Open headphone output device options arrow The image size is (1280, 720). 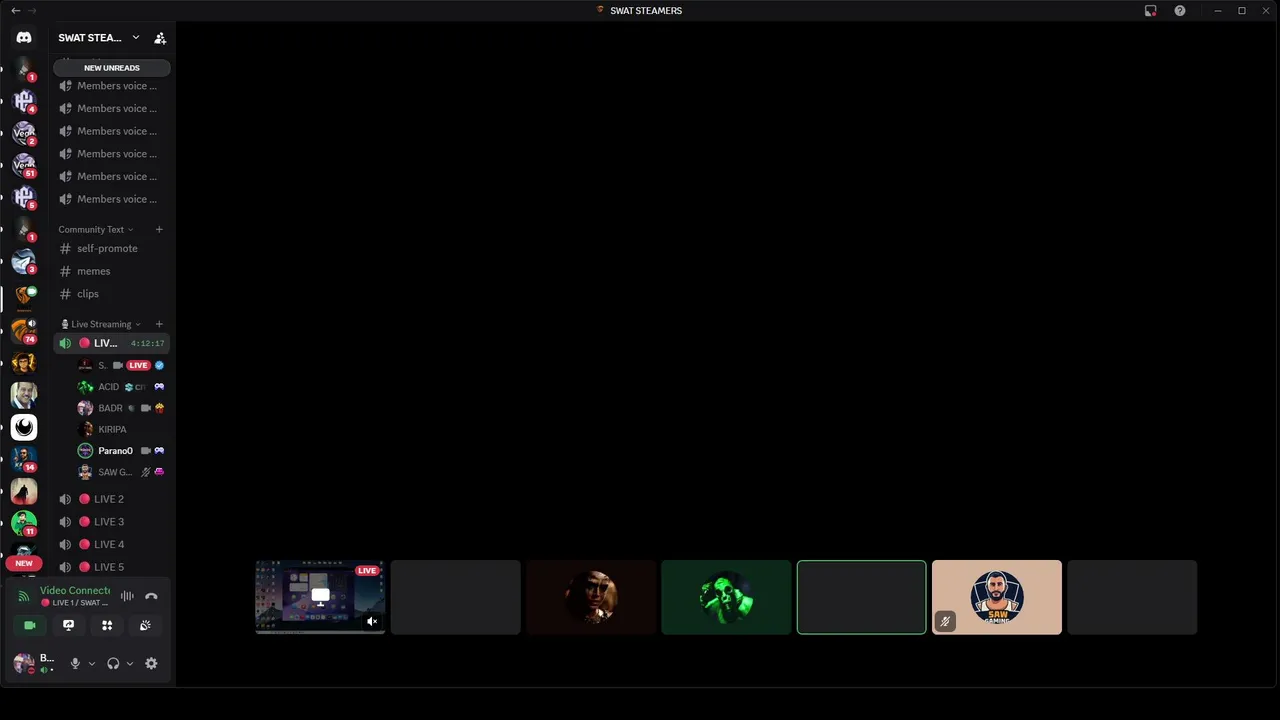[130, 663]
